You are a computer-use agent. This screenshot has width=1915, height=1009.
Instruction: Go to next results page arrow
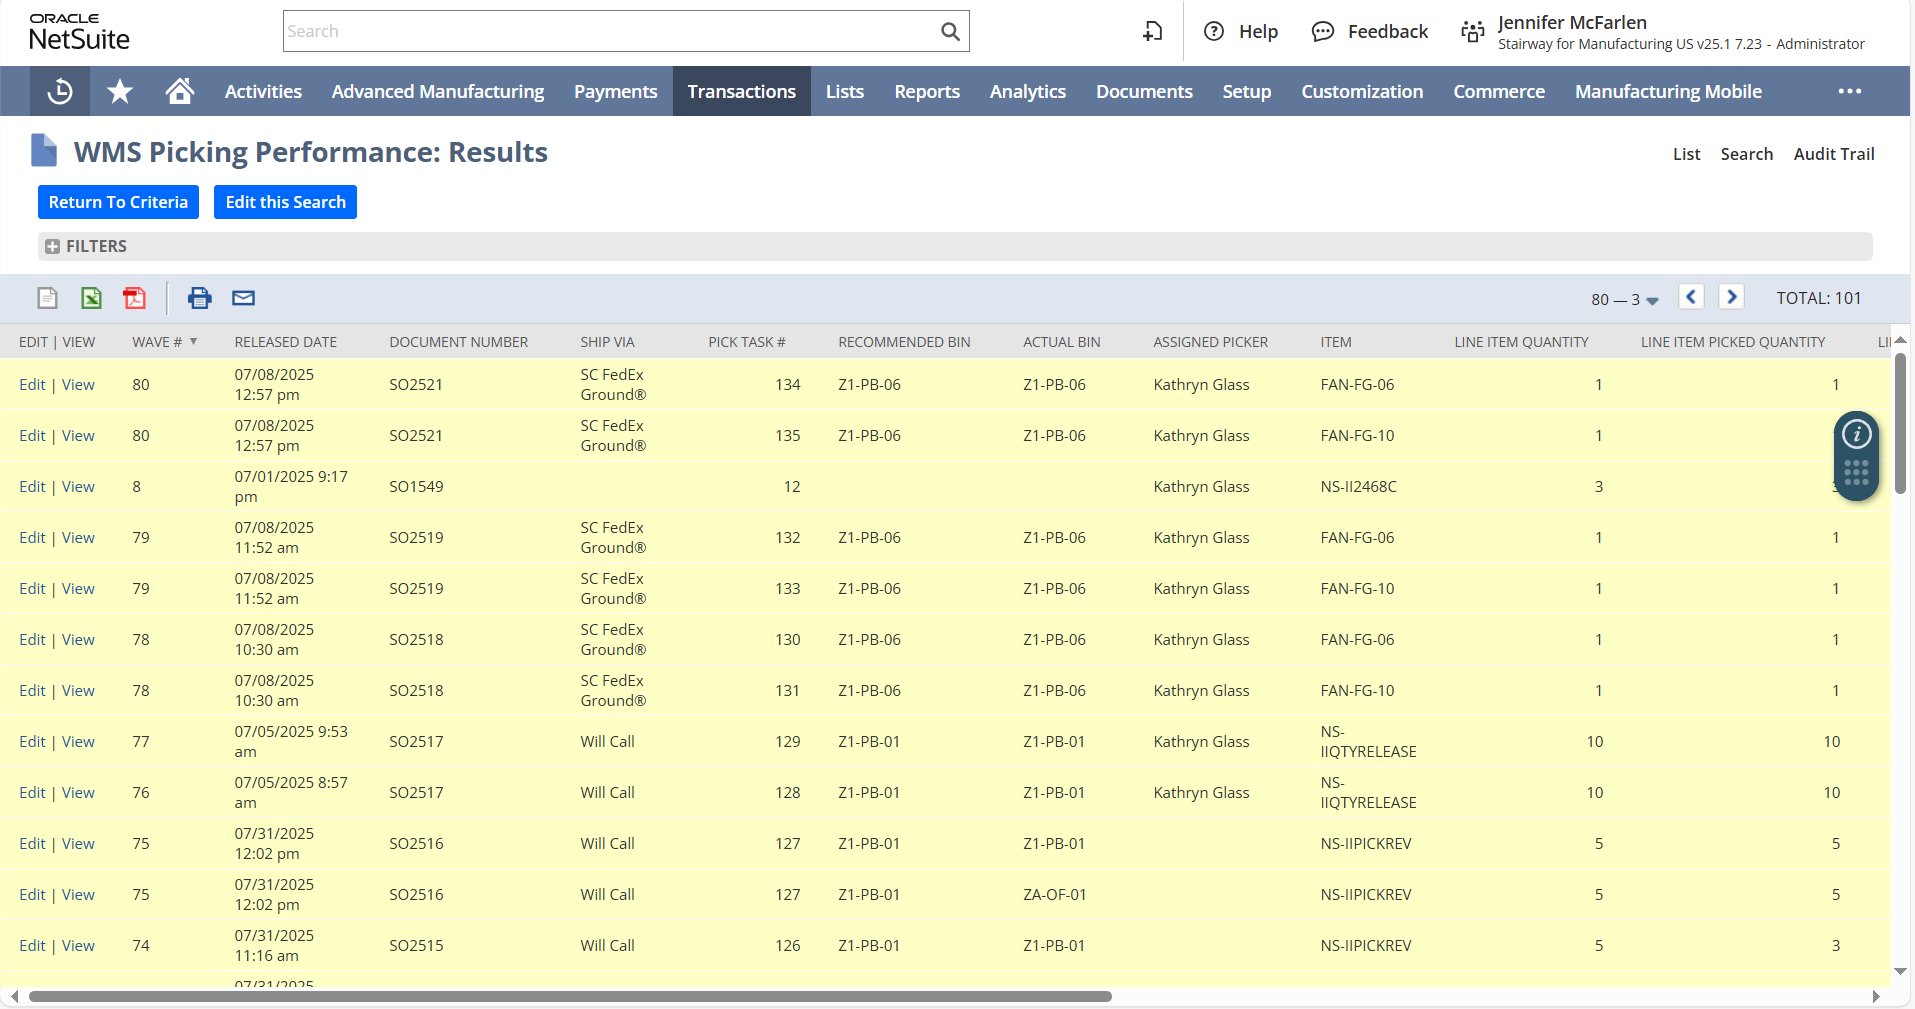(1732, 297)
